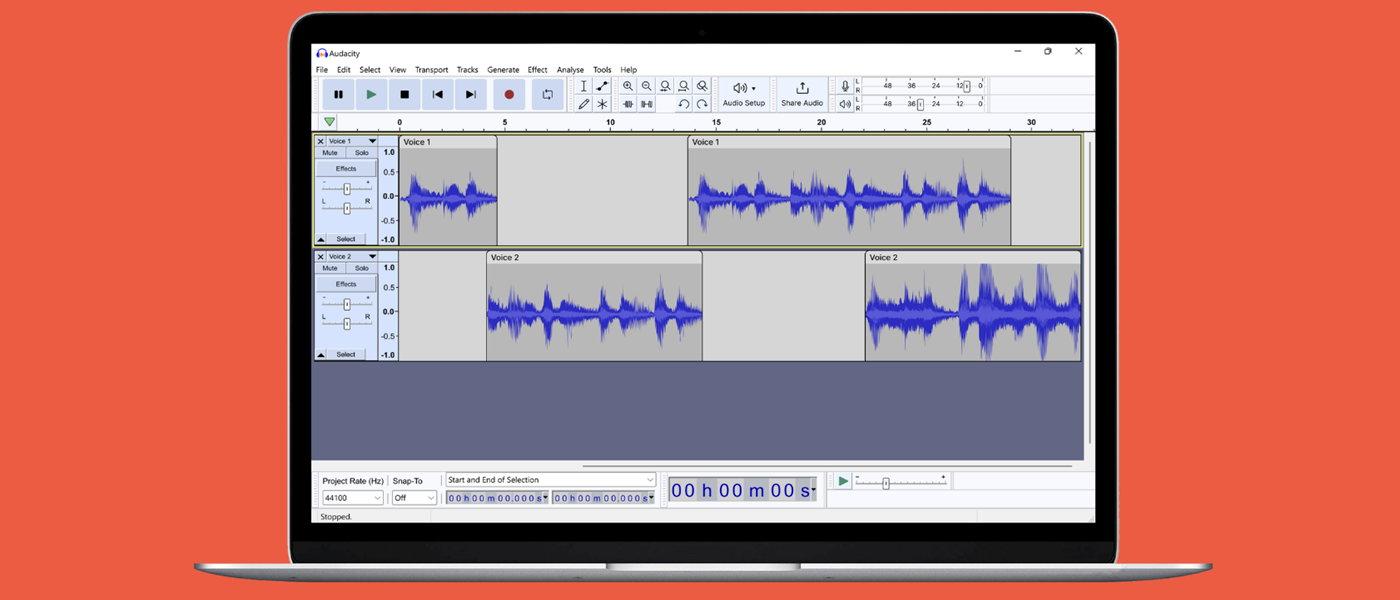This screenshot has width=1400, height=600.
Task: Mute the Voice 2 track
Action: 330,268
